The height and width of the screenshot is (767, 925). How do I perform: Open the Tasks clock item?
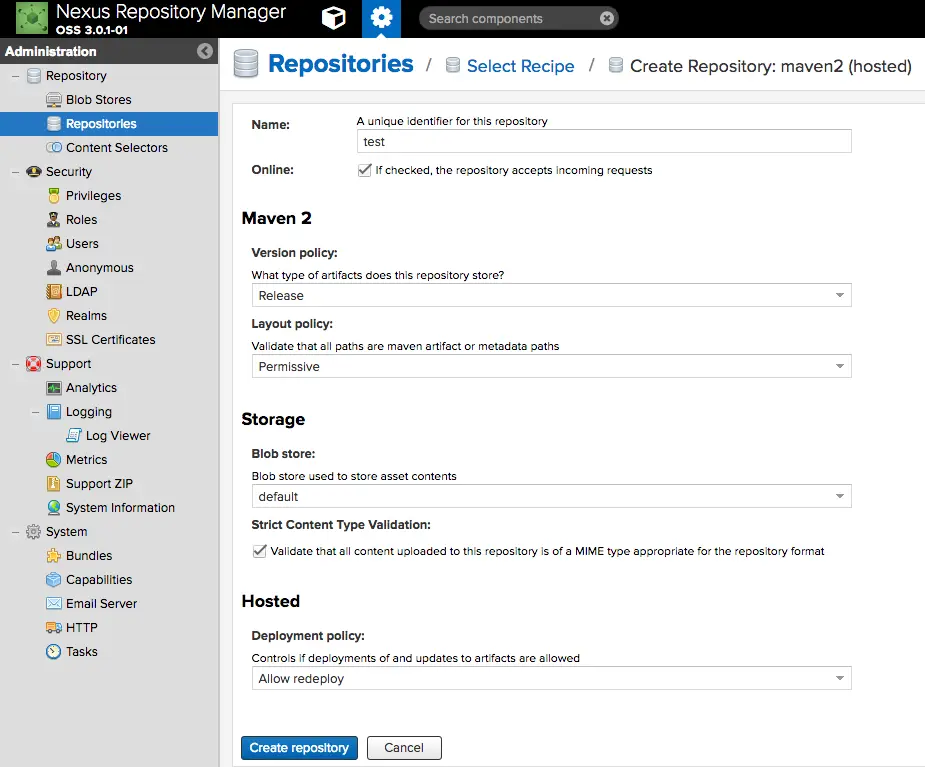[x=81, y=651]
